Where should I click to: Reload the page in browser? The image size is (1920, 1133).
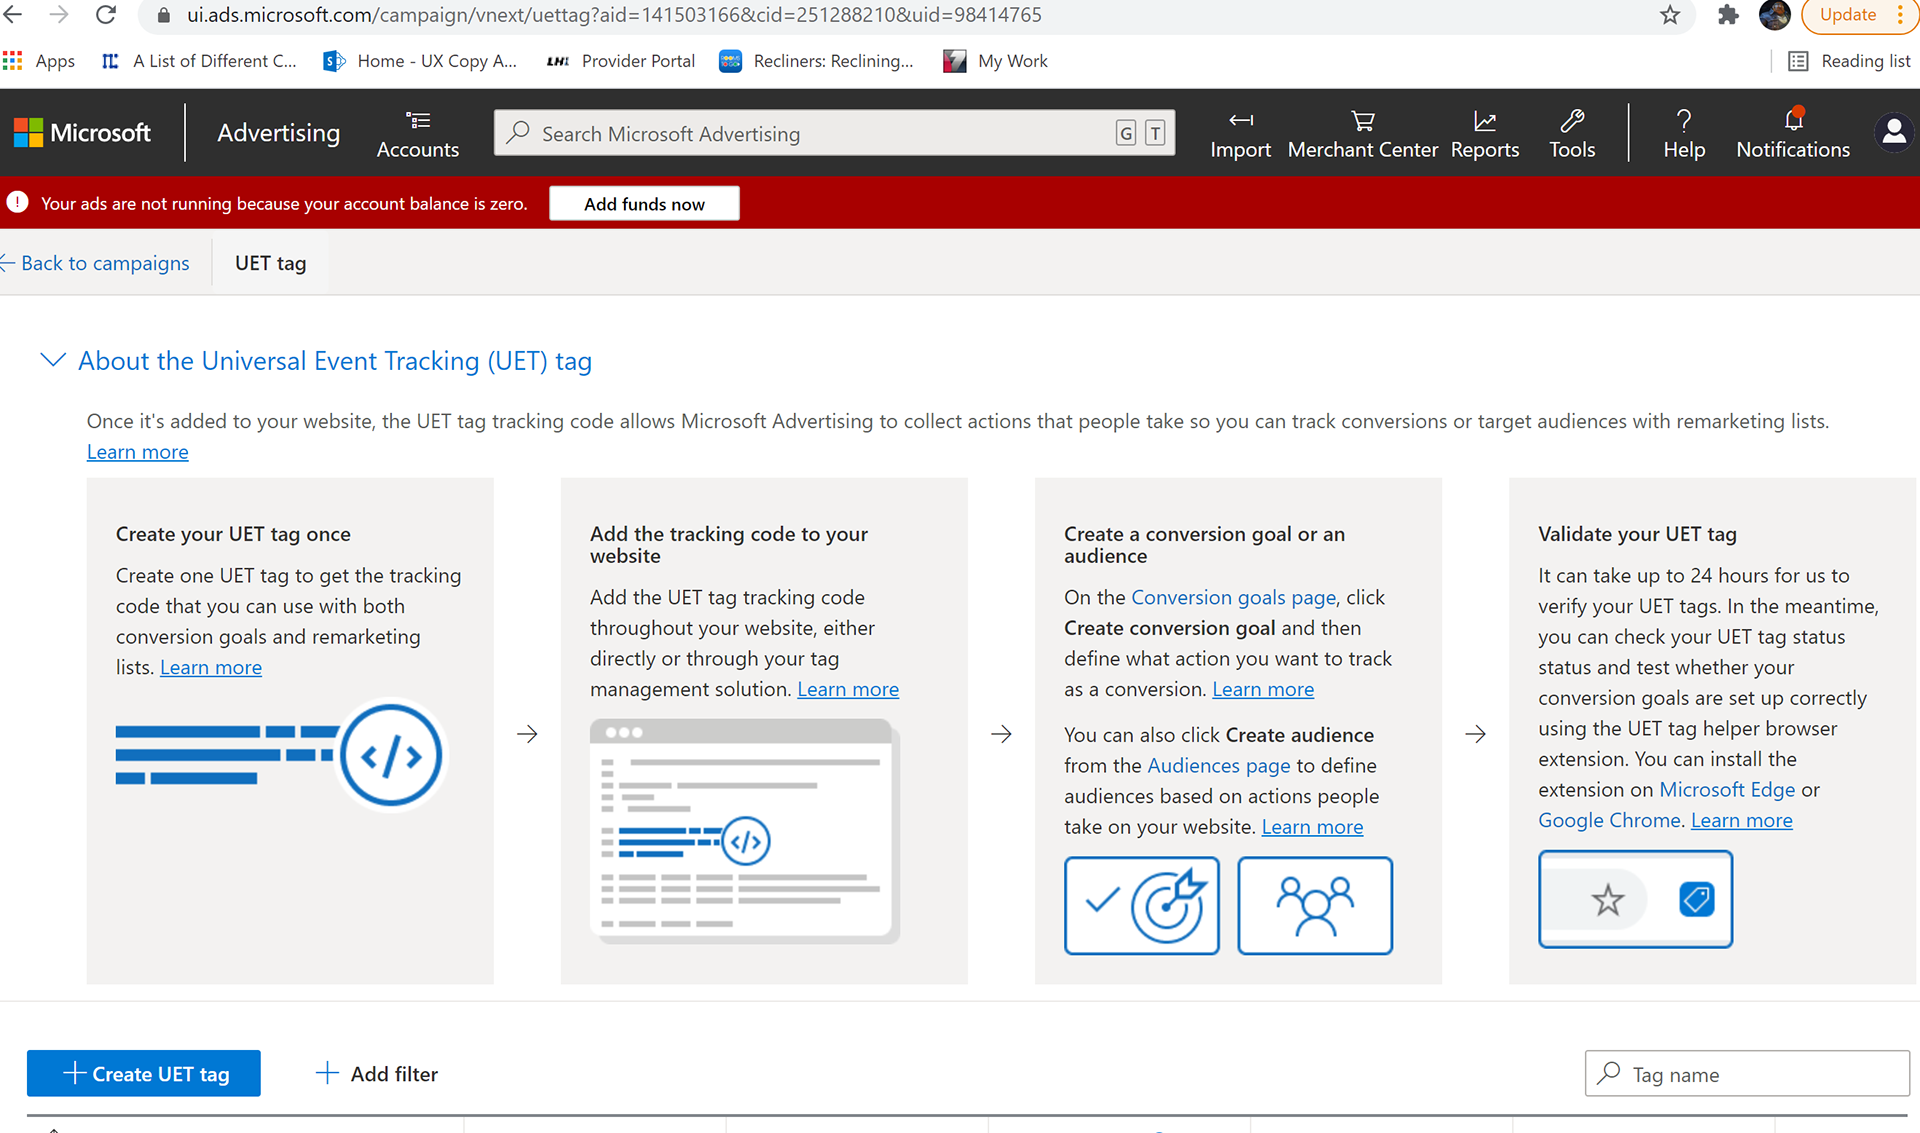[x=105, y=15]
